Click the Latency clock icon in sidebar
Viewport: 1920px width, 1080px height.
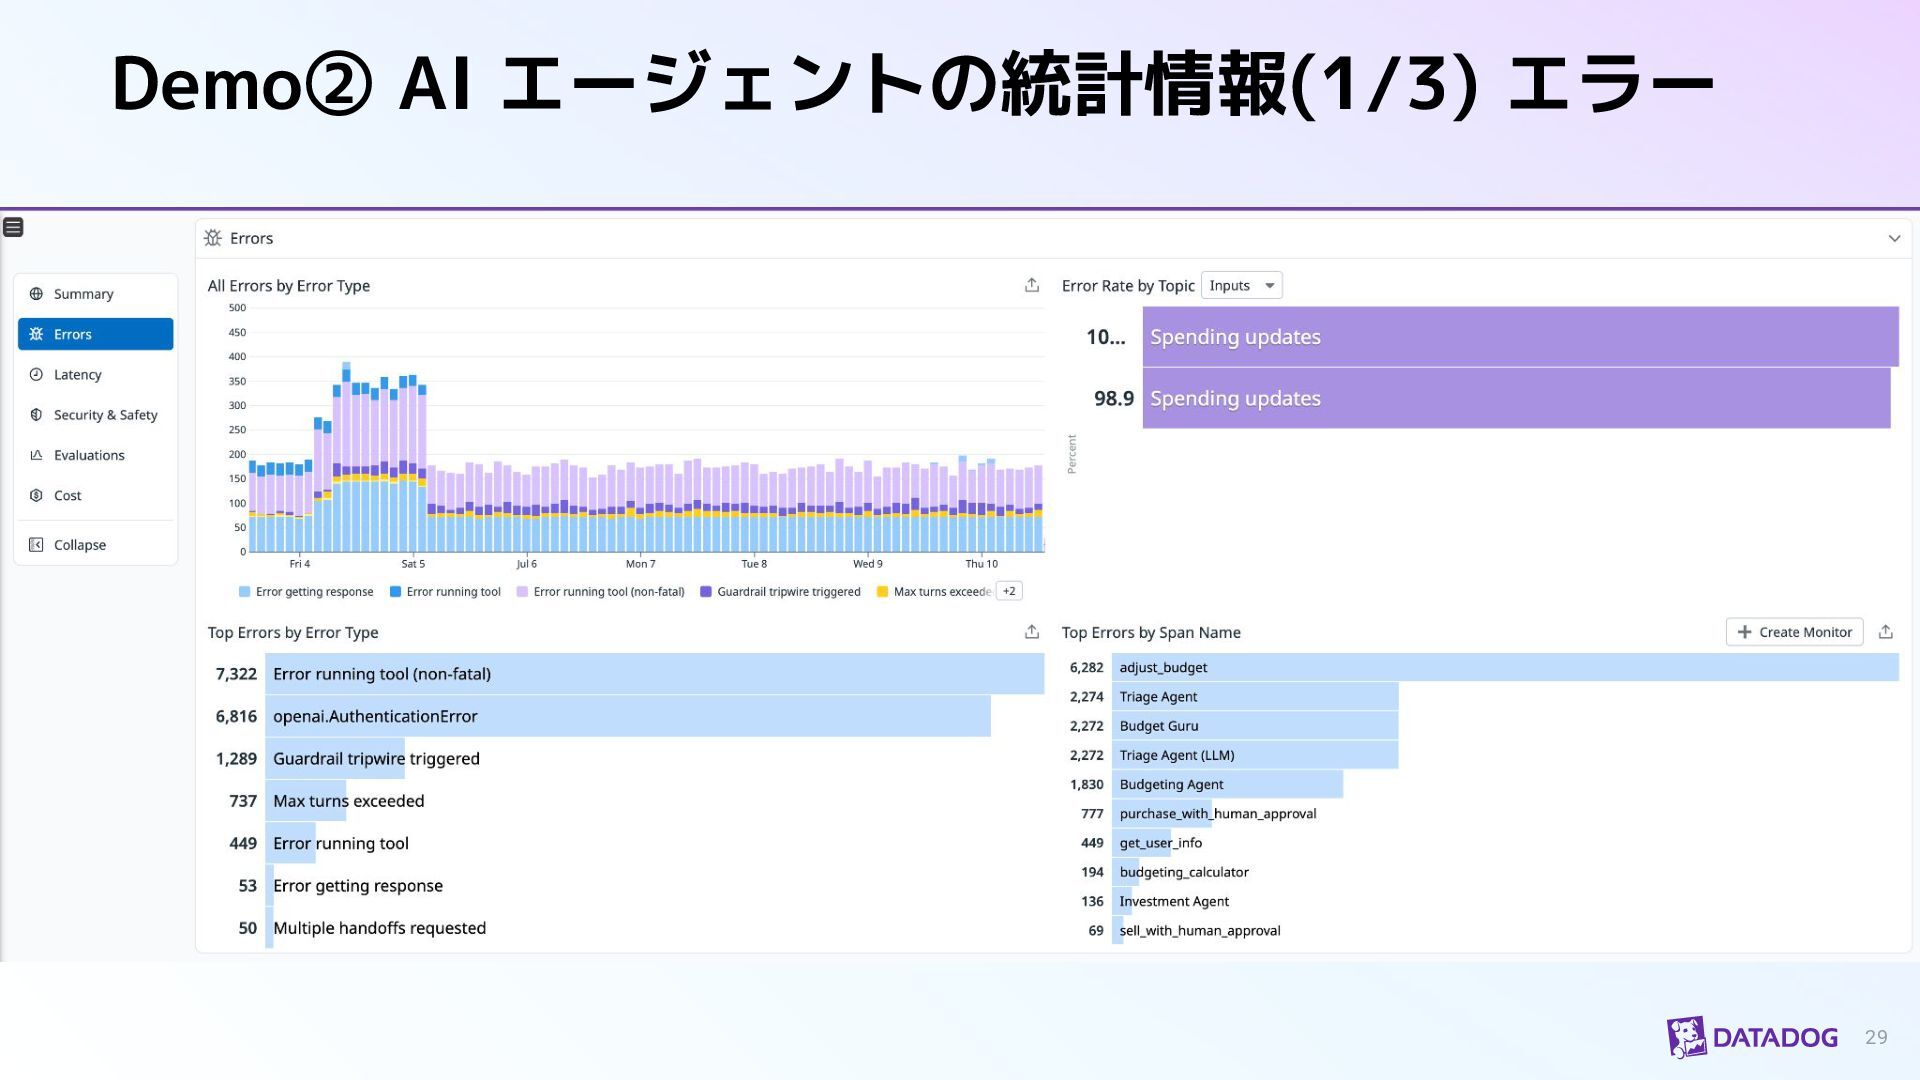(x=36, y=374)
